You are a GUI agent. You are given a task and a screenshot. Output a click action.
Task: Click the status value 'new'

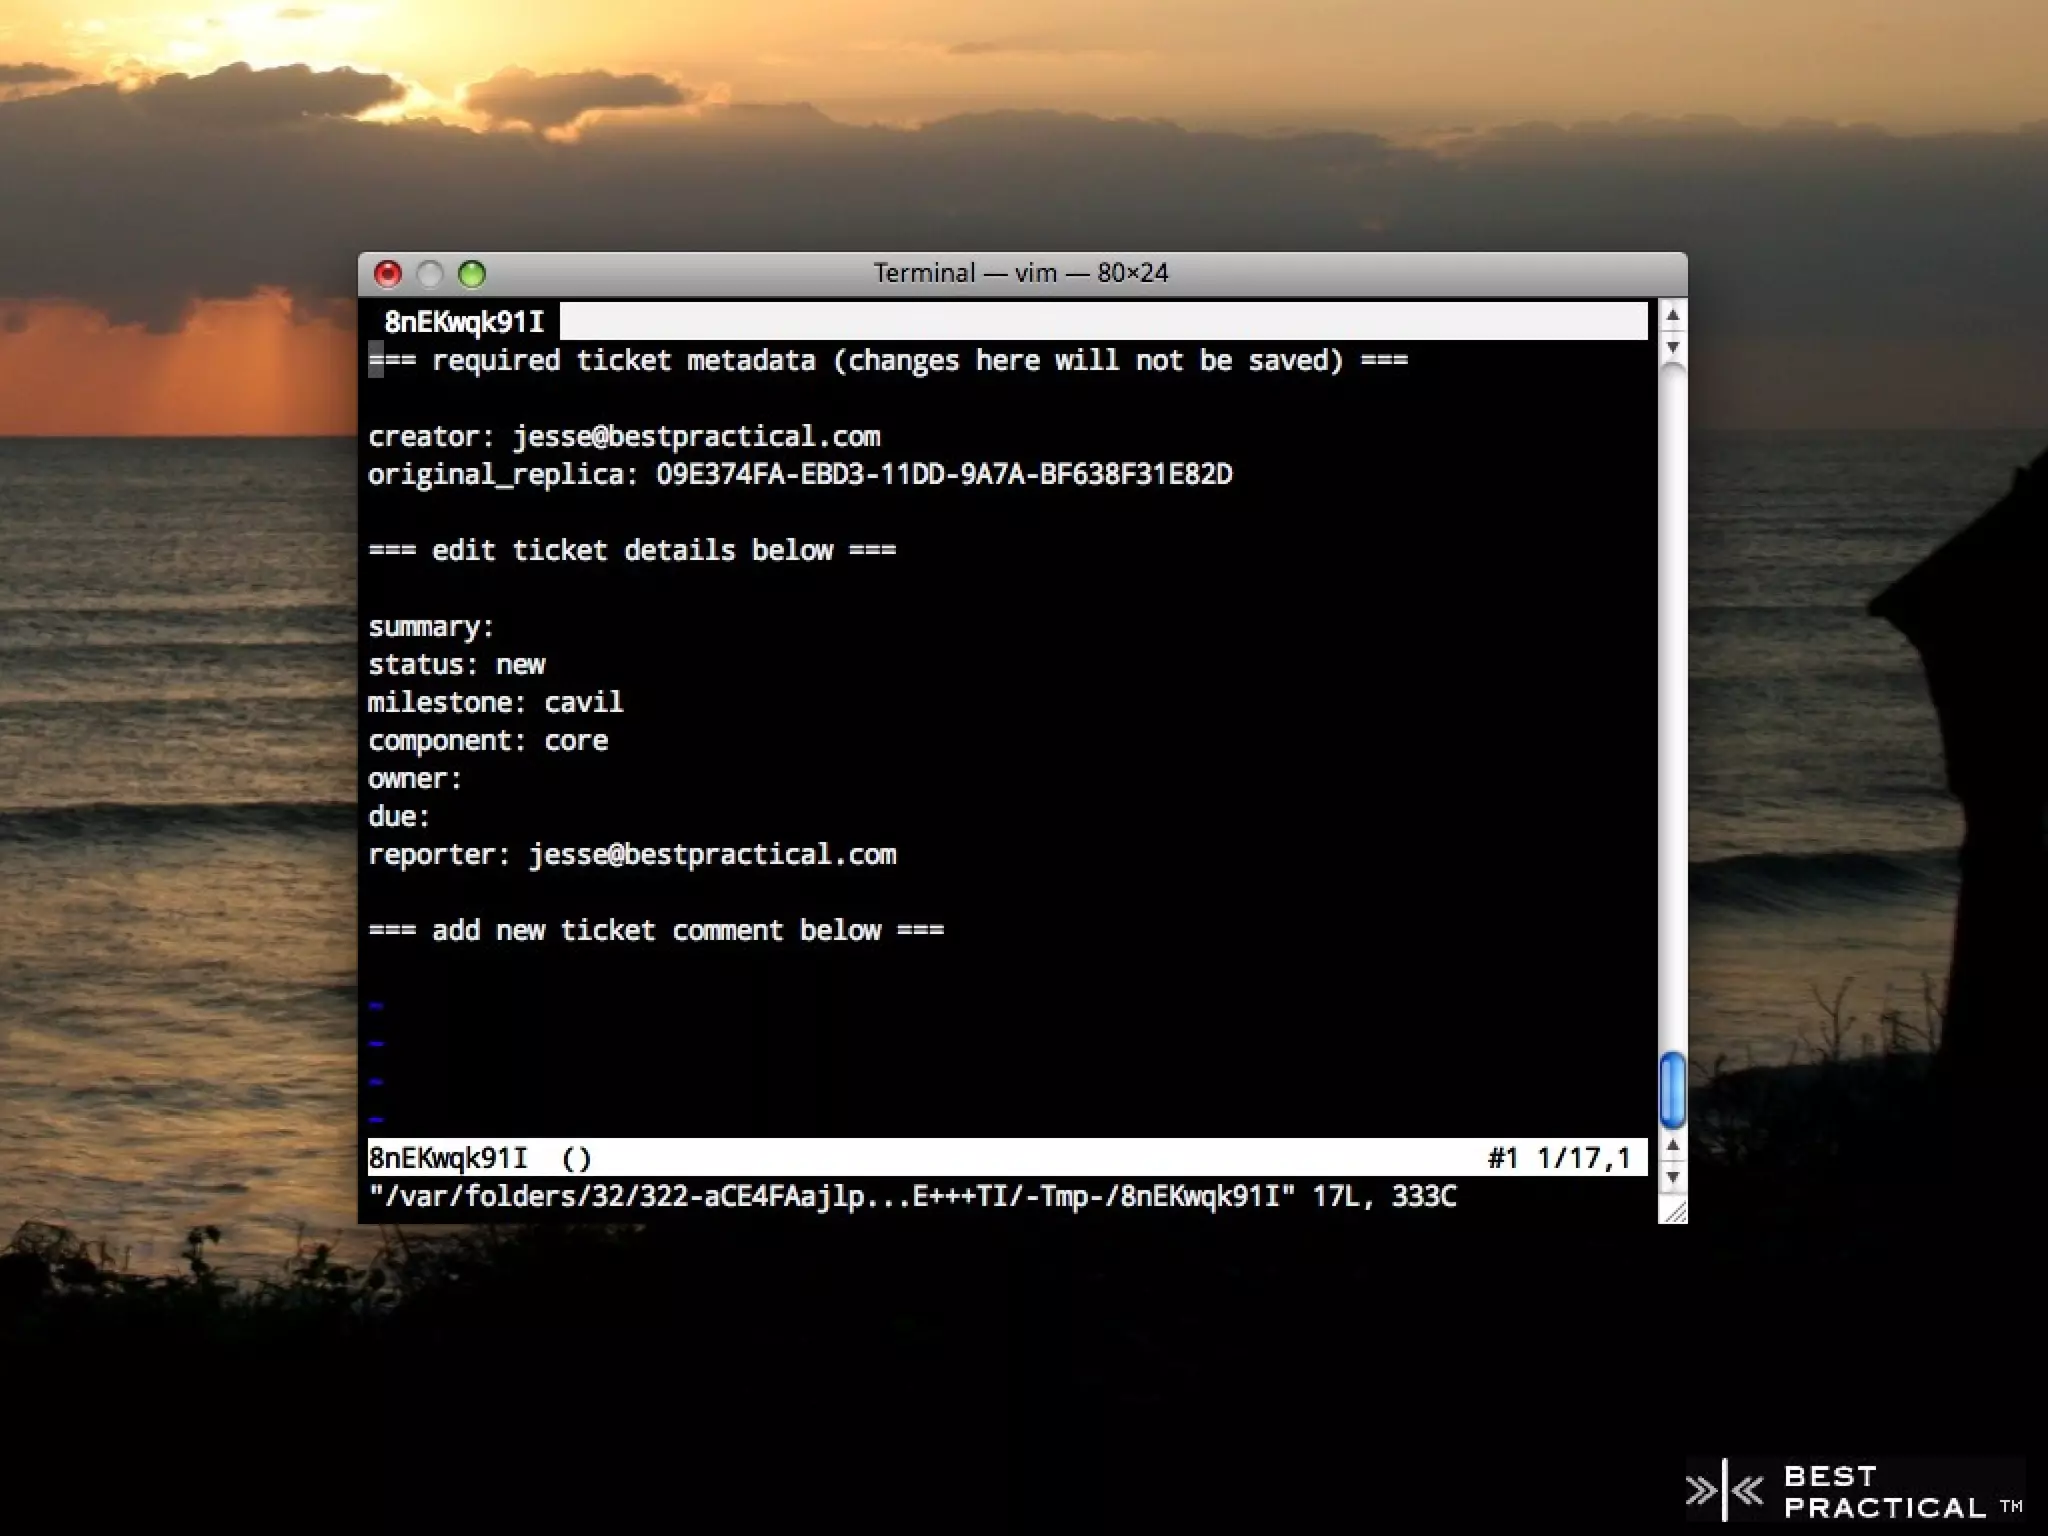pos(520,665)
